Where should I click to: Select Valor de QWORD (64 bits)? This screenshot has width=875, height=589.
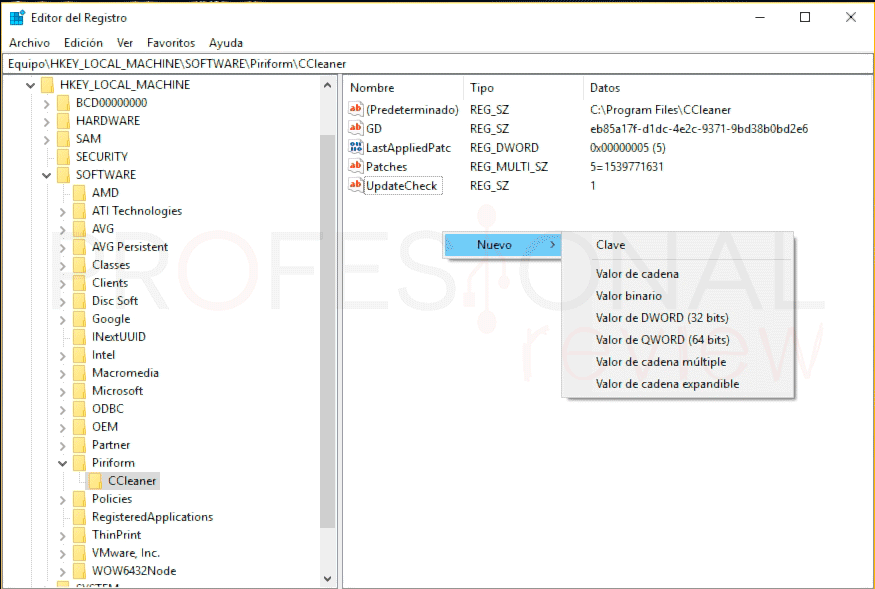point(677,339)
